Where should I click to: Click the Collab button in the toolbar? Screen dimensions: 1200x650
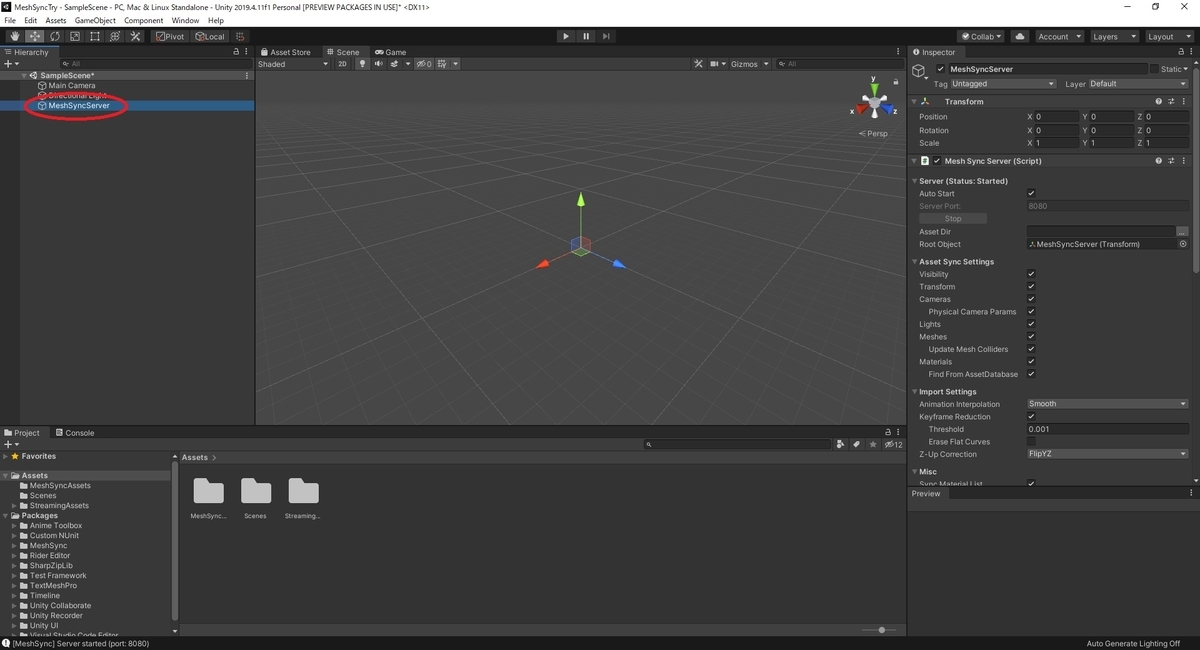tap(979, 36)
